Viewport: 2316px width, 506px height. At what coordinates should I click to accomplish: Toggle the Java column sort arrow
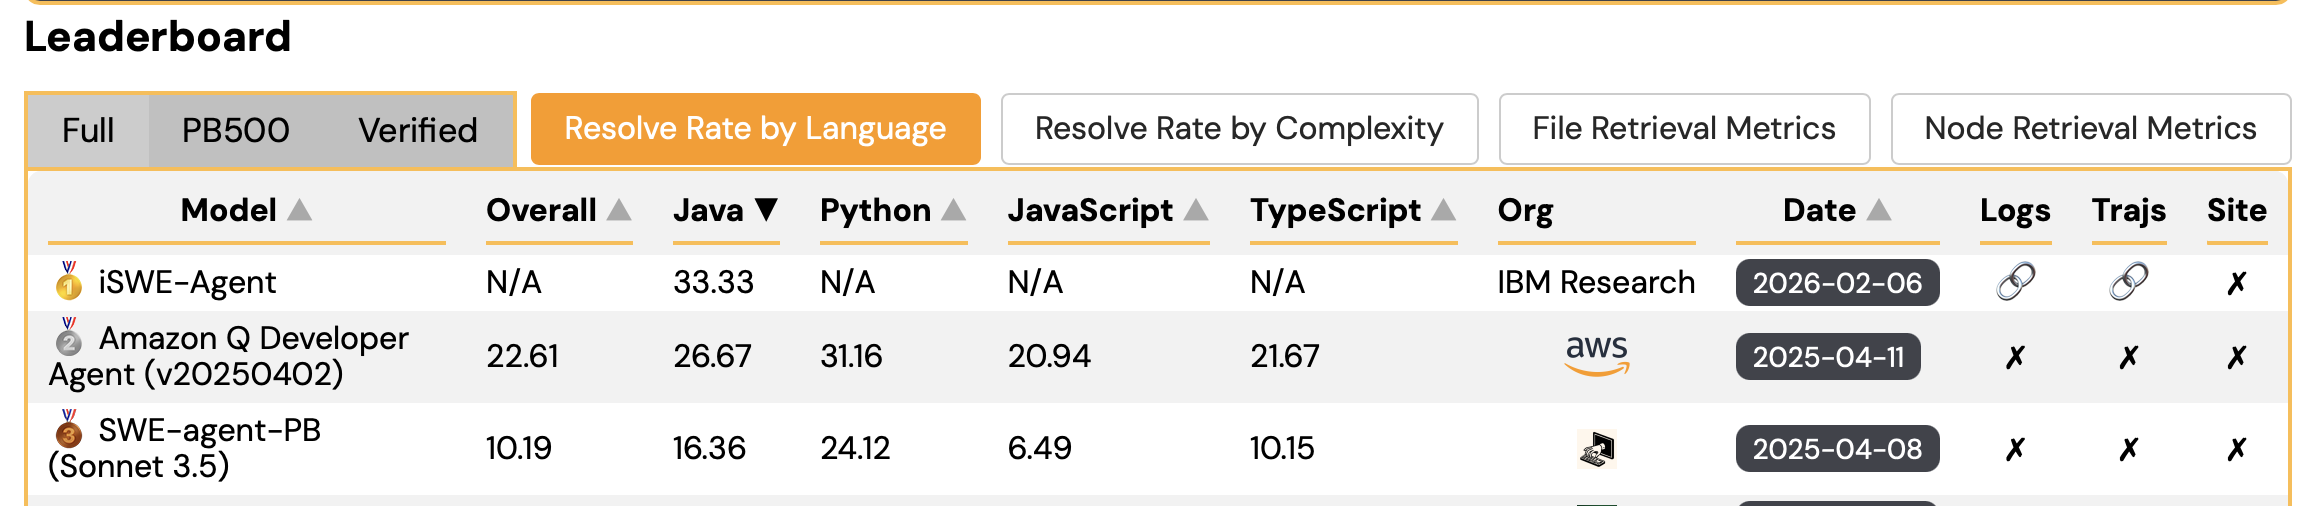point(766,210)
